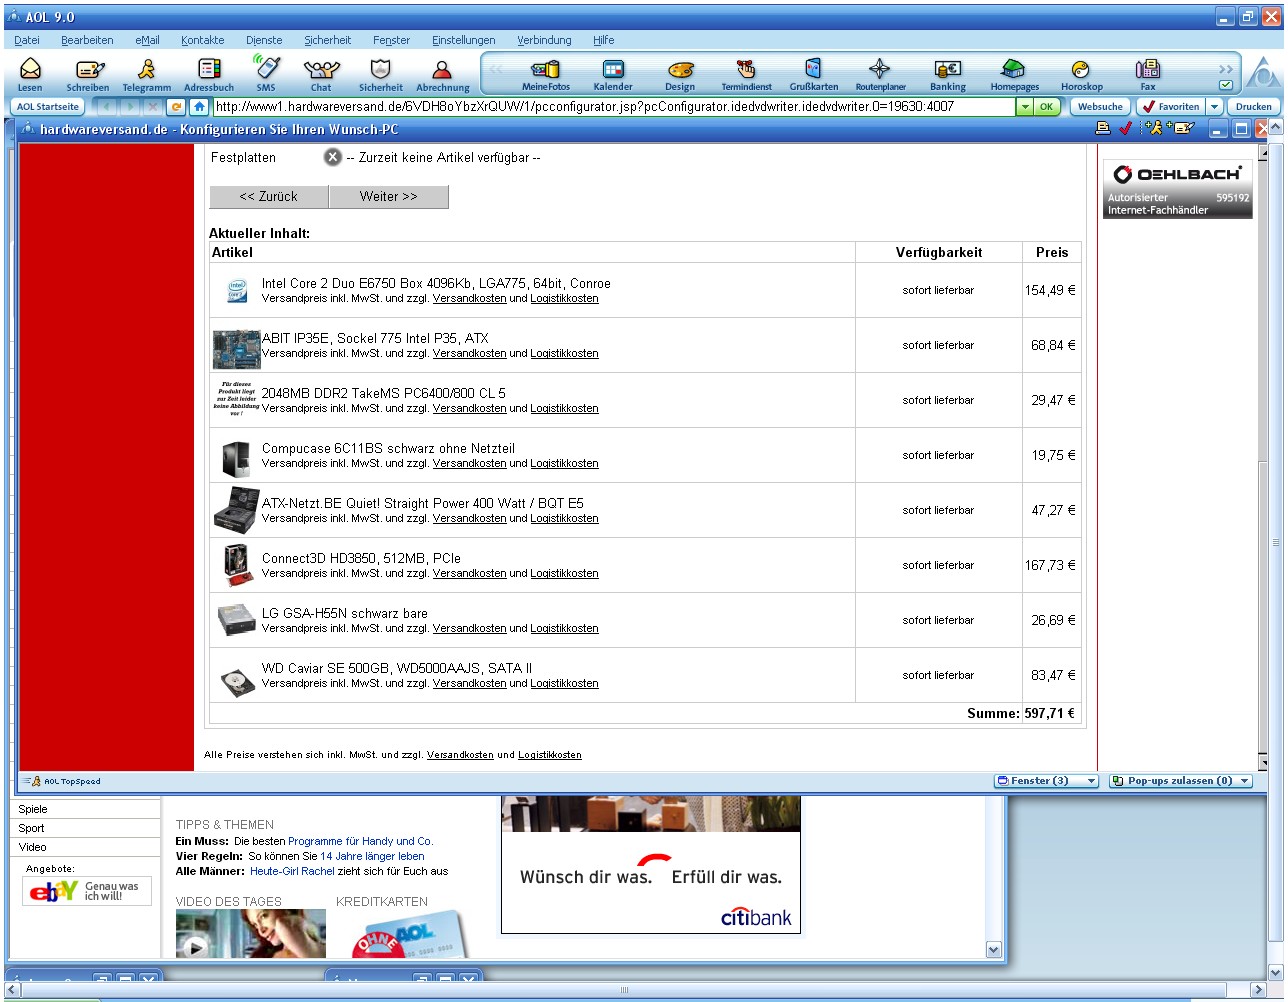The width and height of the screenshot is (1288, 1002).
Task: Open the Lesen mail icon
Action: 30,74
